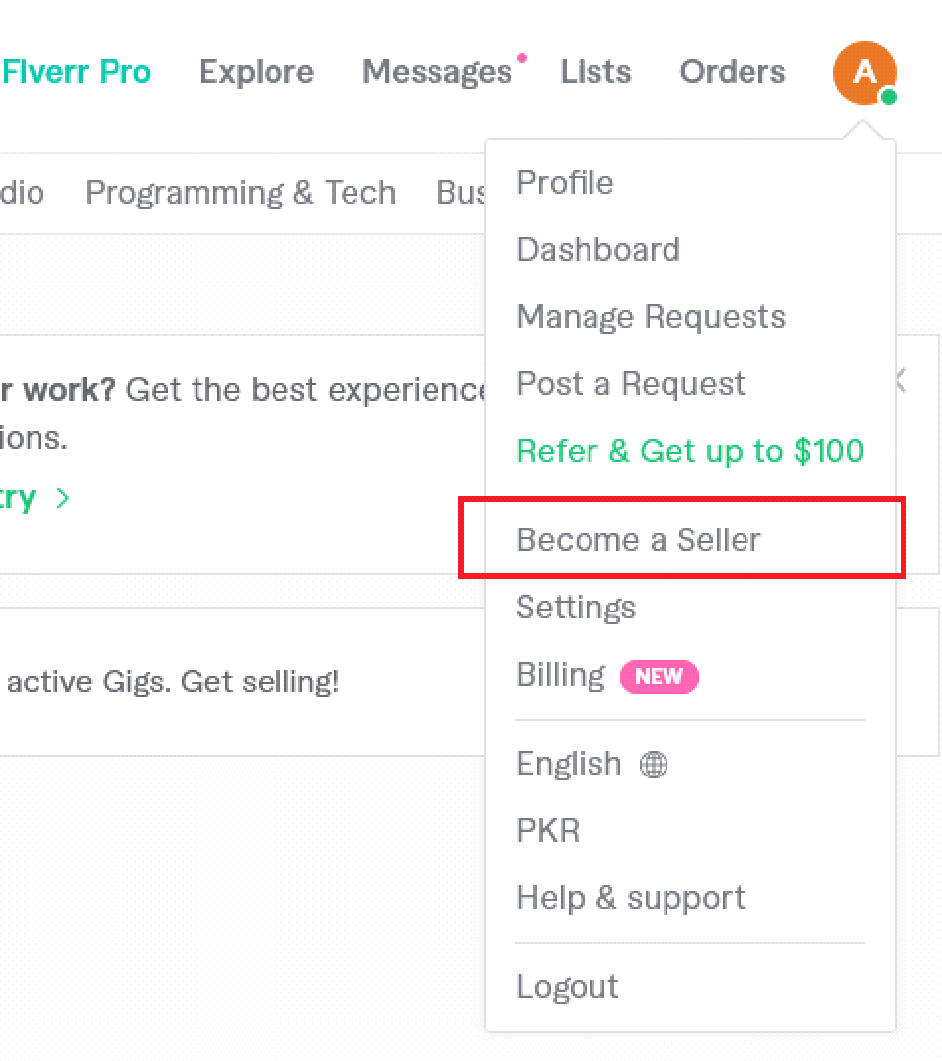Image resolution: width=942 pixels, height=1061 pixels.
Task: Click the Messages notification dot
Action: pos(523,58)
